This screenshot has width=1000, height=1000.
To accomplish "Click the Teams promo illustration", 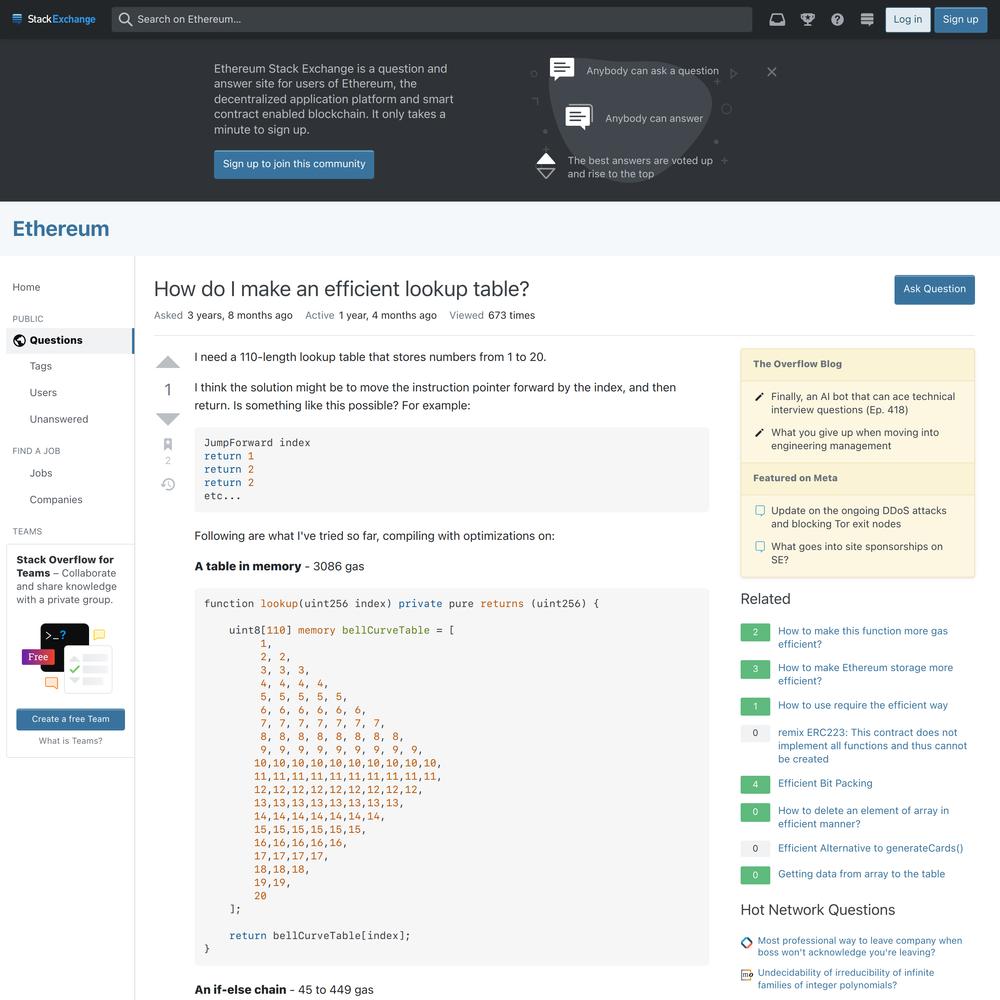I will pyautogui.click(x=67, y=658).
